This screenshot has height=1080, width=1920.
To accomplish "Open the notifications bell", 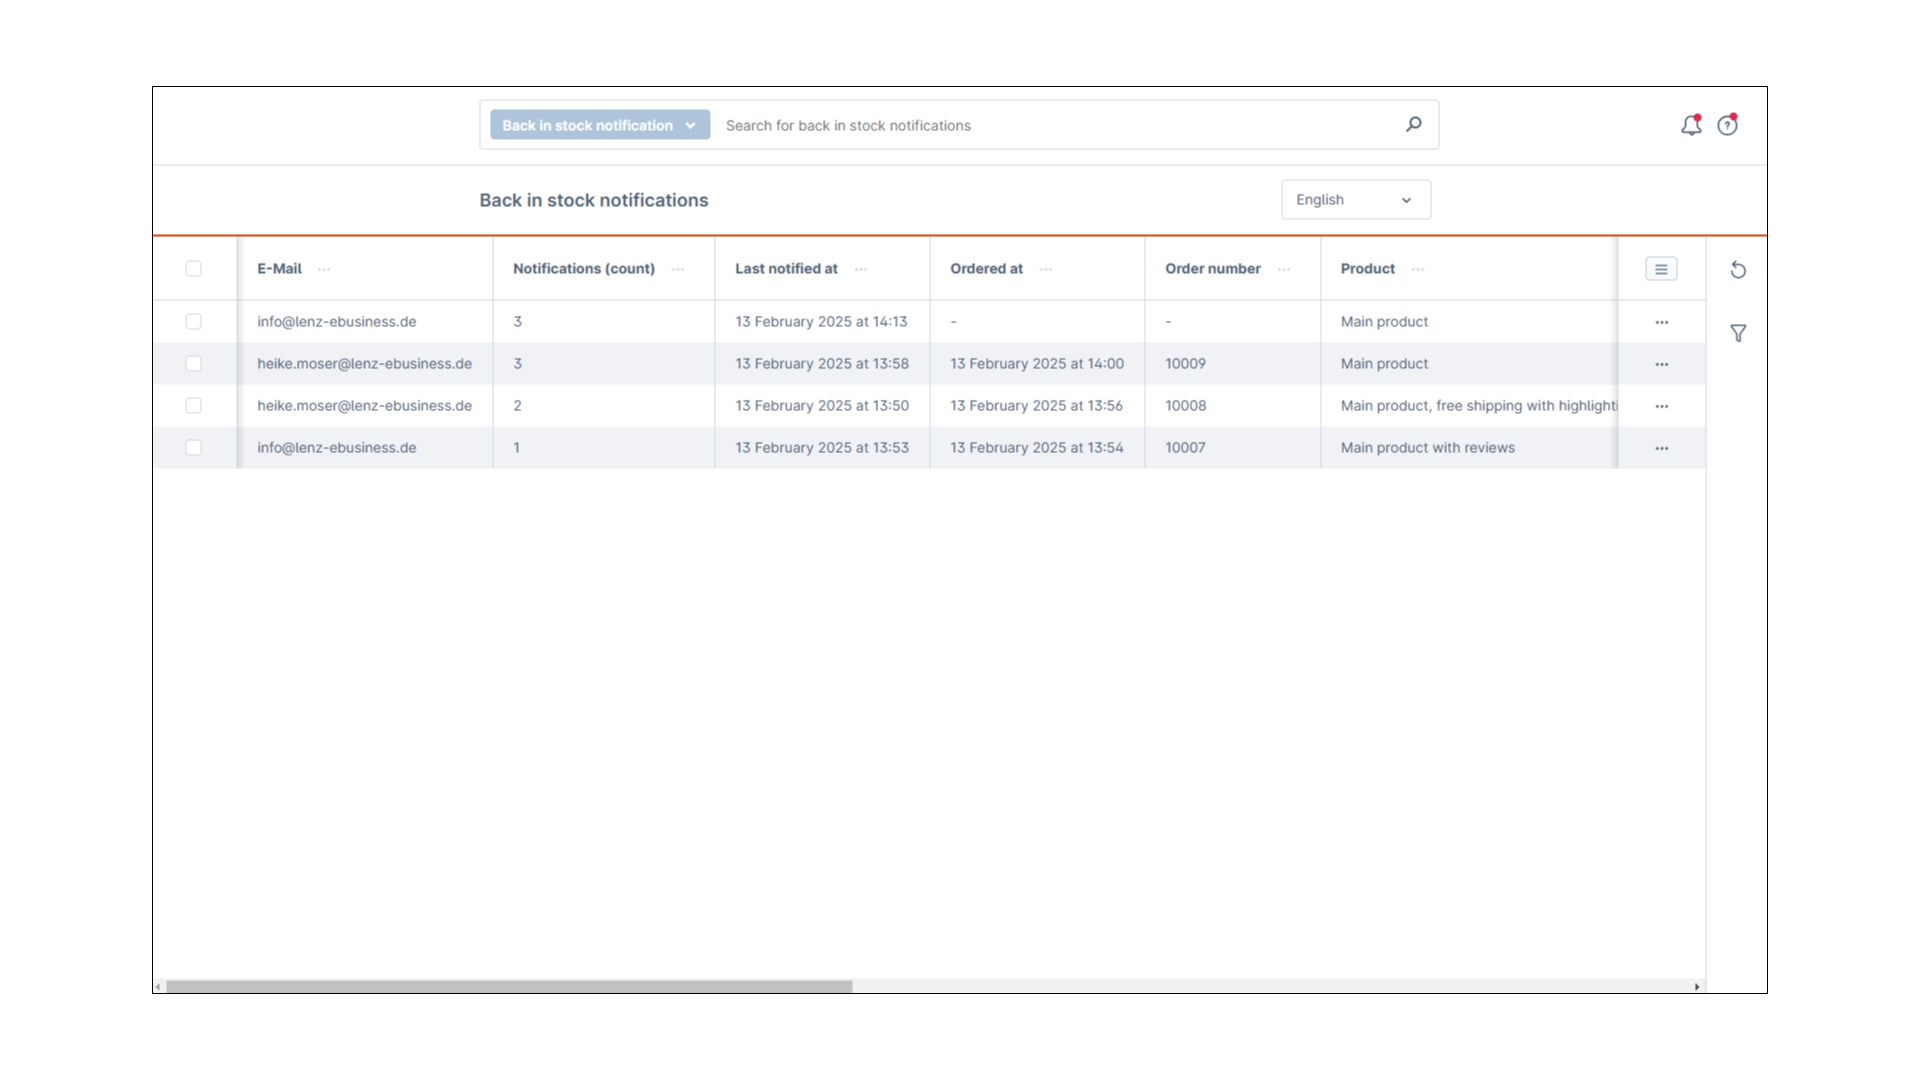I will coord(1691,125).
